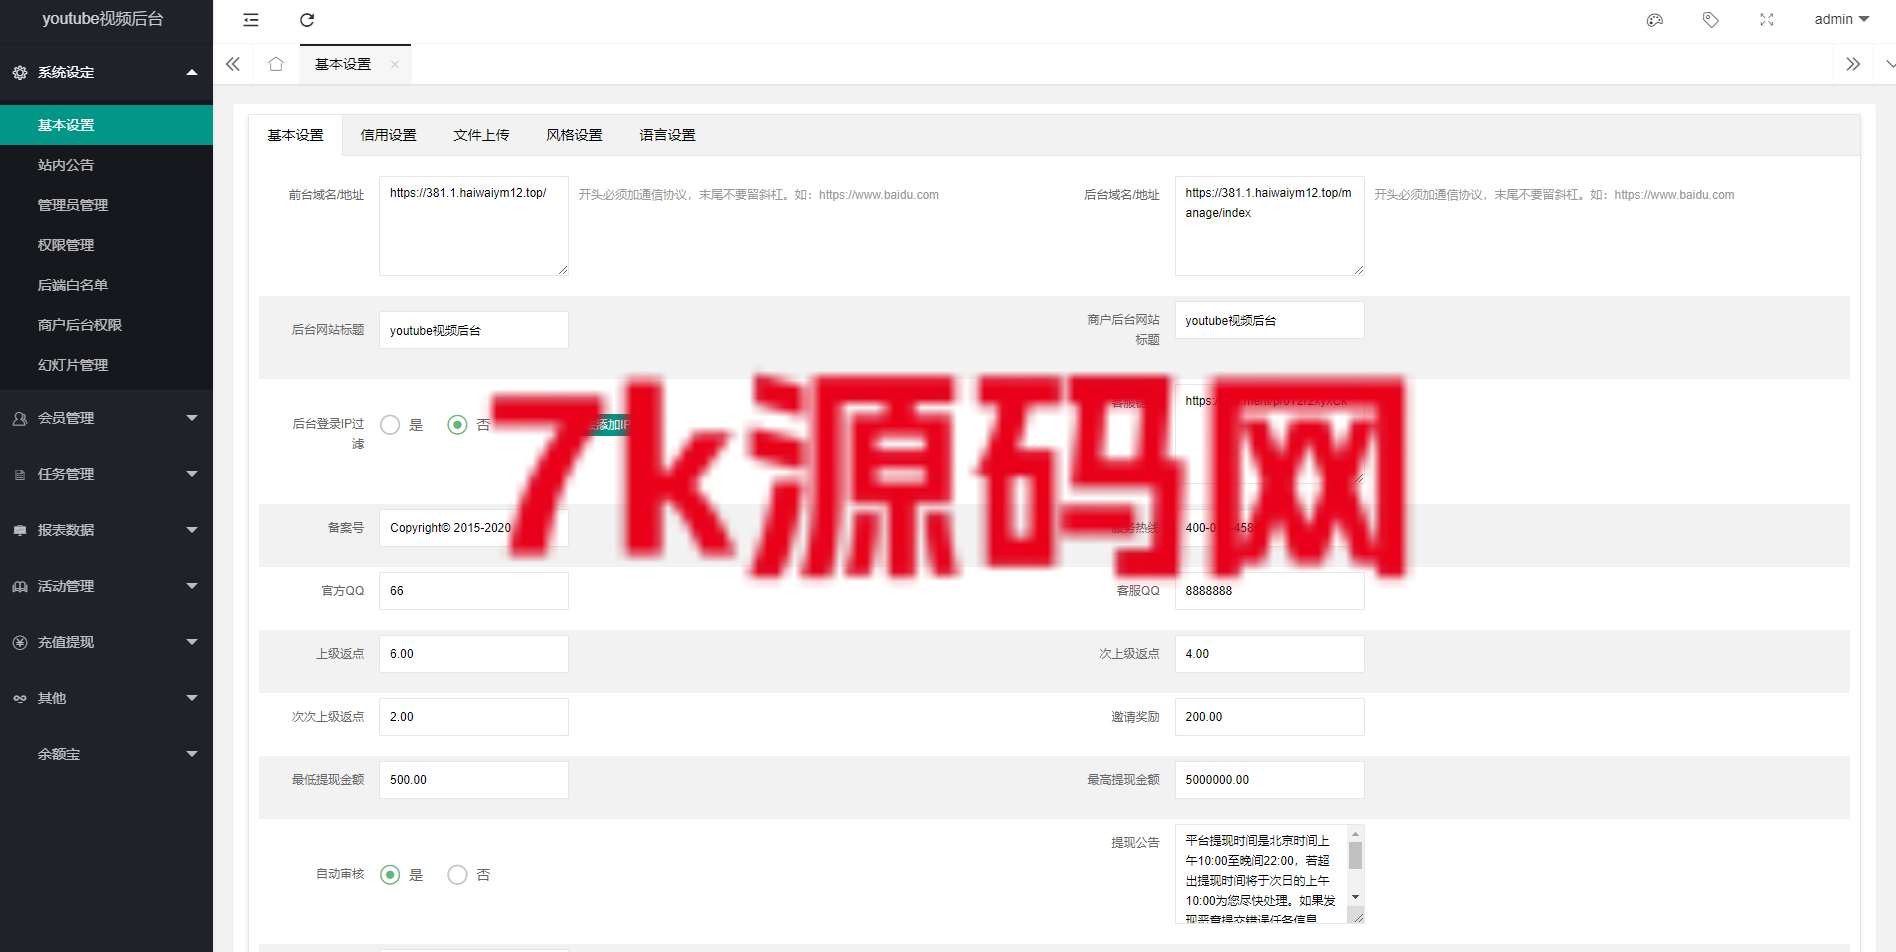The width and height of the screenshot is (1896, 952).
Task: Click the 后台网站标题 input field
Action: 474,330
